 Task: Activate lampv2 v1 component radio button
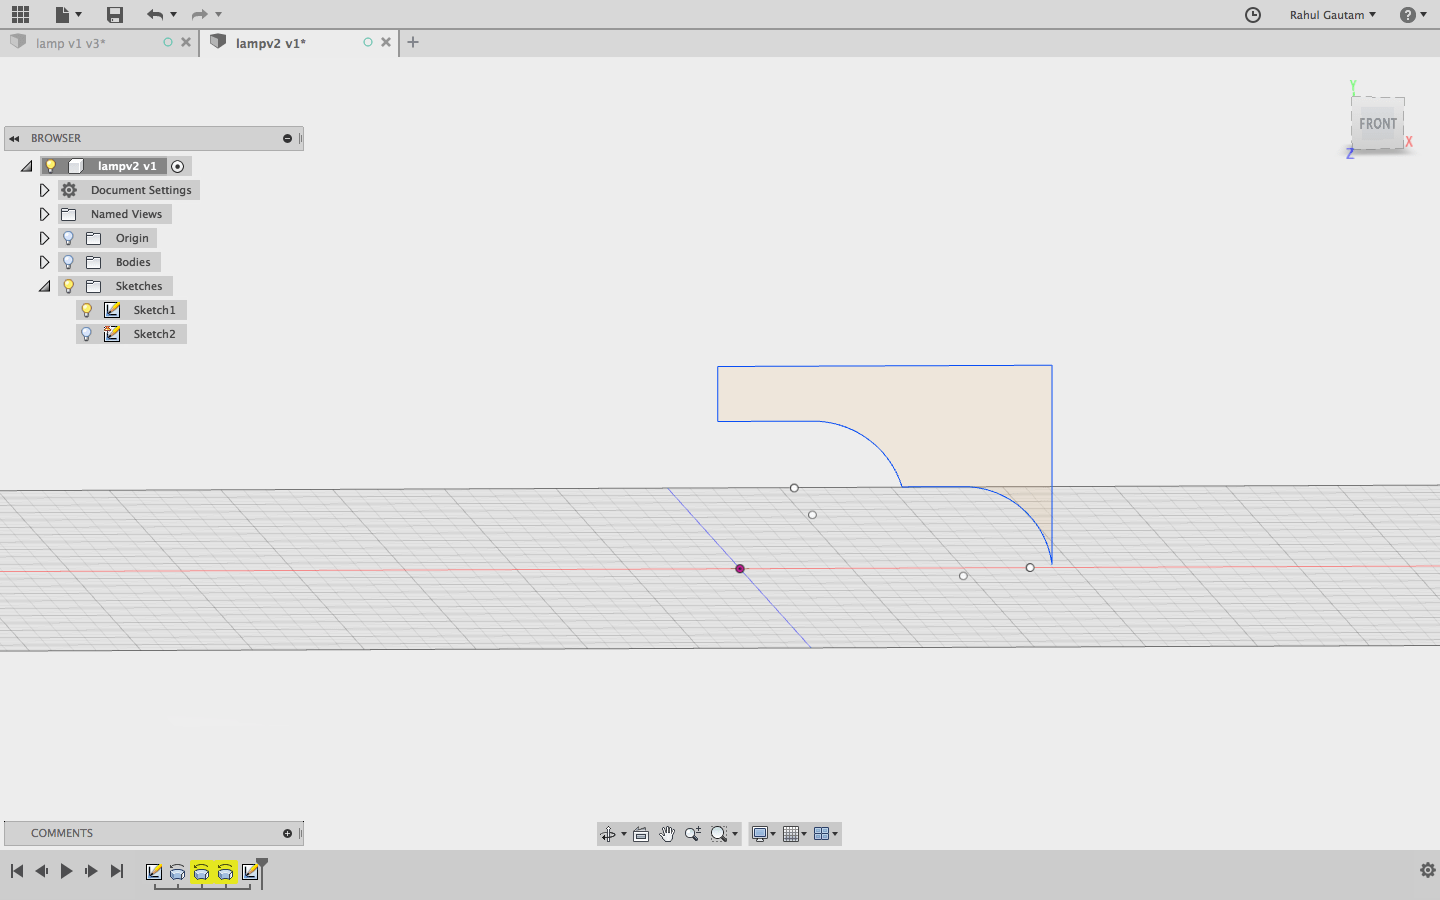click(178, 166)
